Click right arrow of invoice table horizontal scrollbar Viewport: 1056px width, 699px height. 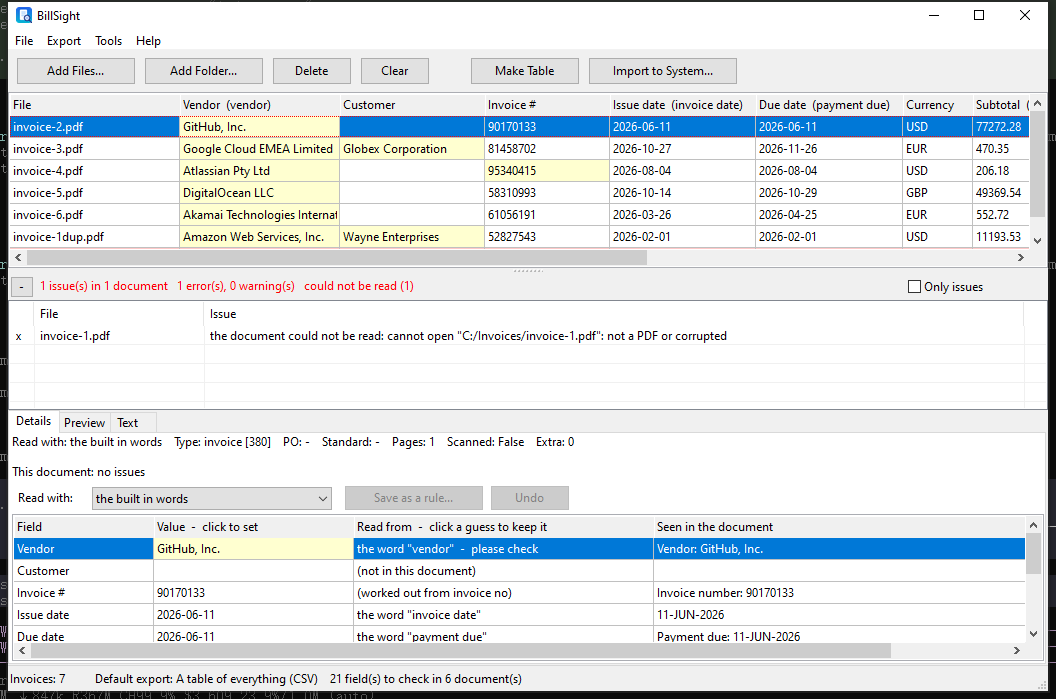pyautogui.click(x=1021, y=257)
